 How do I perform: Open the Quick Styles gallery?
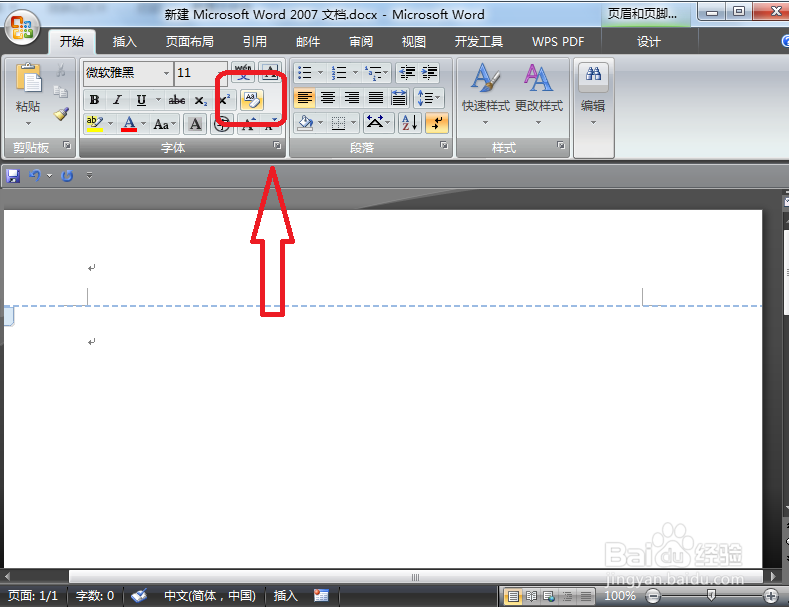pos(485,95)
